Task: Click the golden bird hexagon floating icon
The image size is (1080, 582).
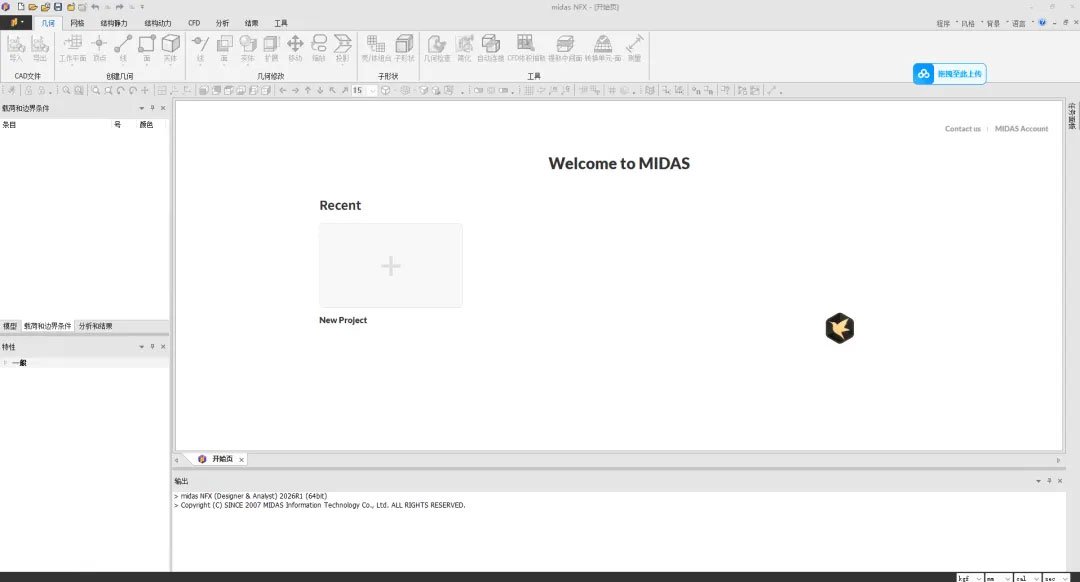Action: (x=840, y=328)
